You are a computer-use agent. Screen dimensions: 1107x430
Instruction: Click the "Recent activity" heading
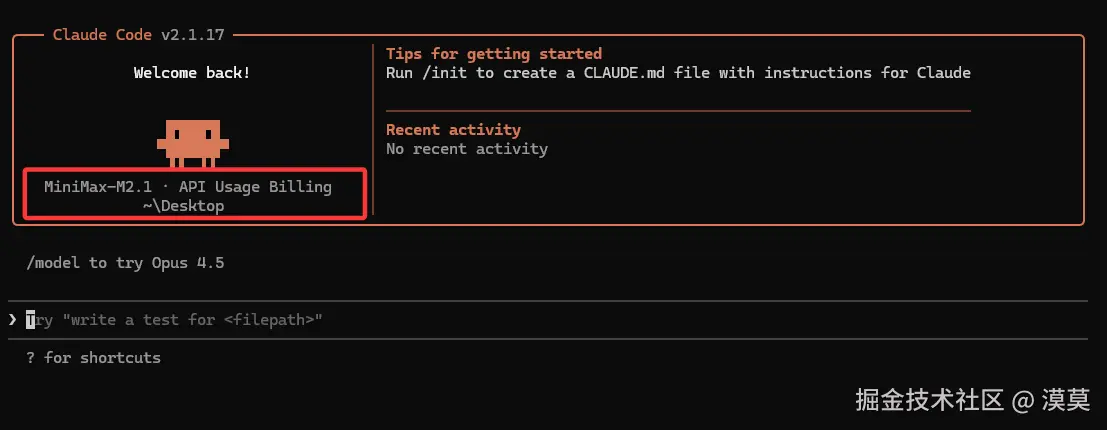click(453, 130)
